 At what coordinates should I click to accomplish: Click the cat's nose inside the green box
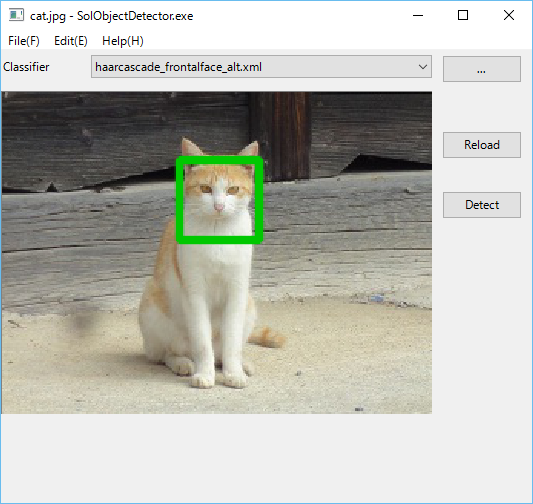pyautogui.click(x=219, y=207)
